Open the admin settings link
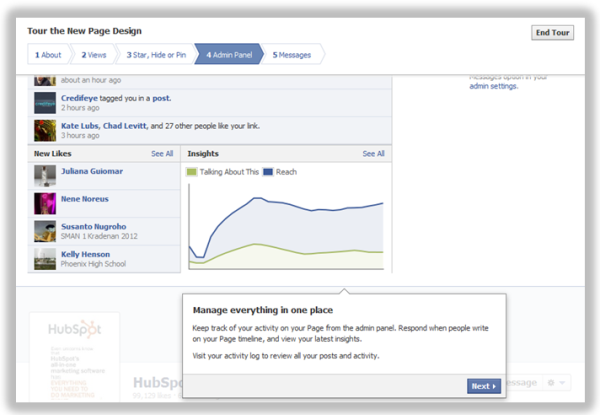 pos(493,87)
